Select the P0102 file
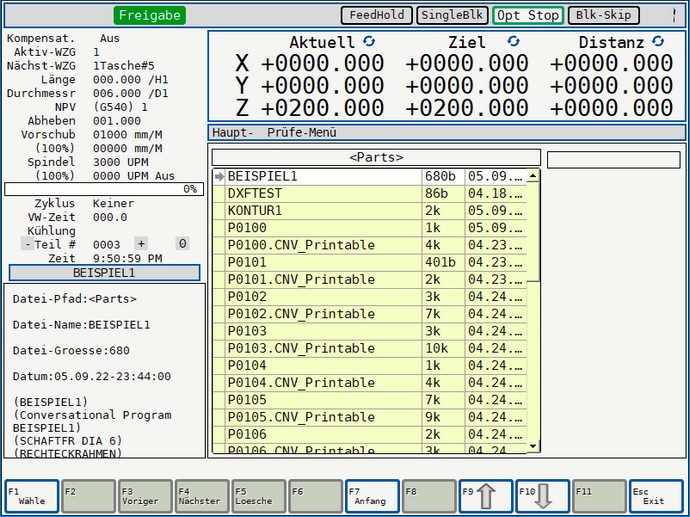Viewport: 690px width, 517px height. tap(370, 297)
